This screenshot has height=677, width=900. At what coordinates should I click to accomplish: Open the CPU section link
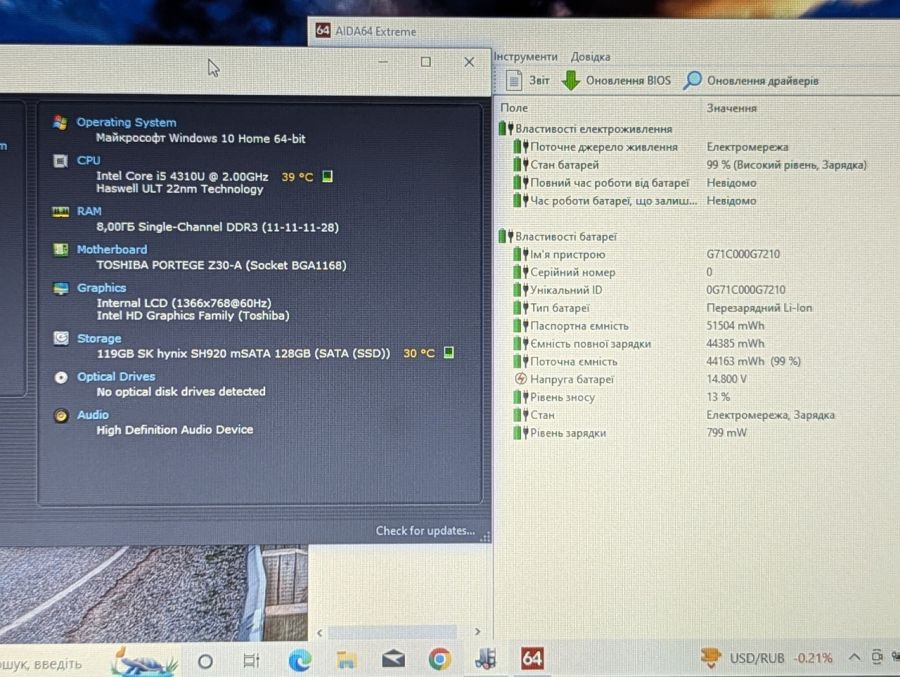pyautogui.click(x=88, y=160)
